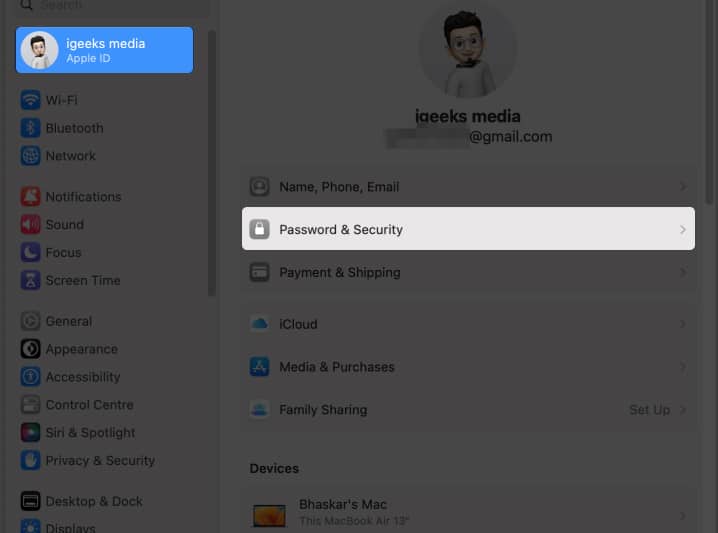The height and width of the screenshot is (533, 718).
Task: Select Appearance in the sidebar
Action: point(81,349)
